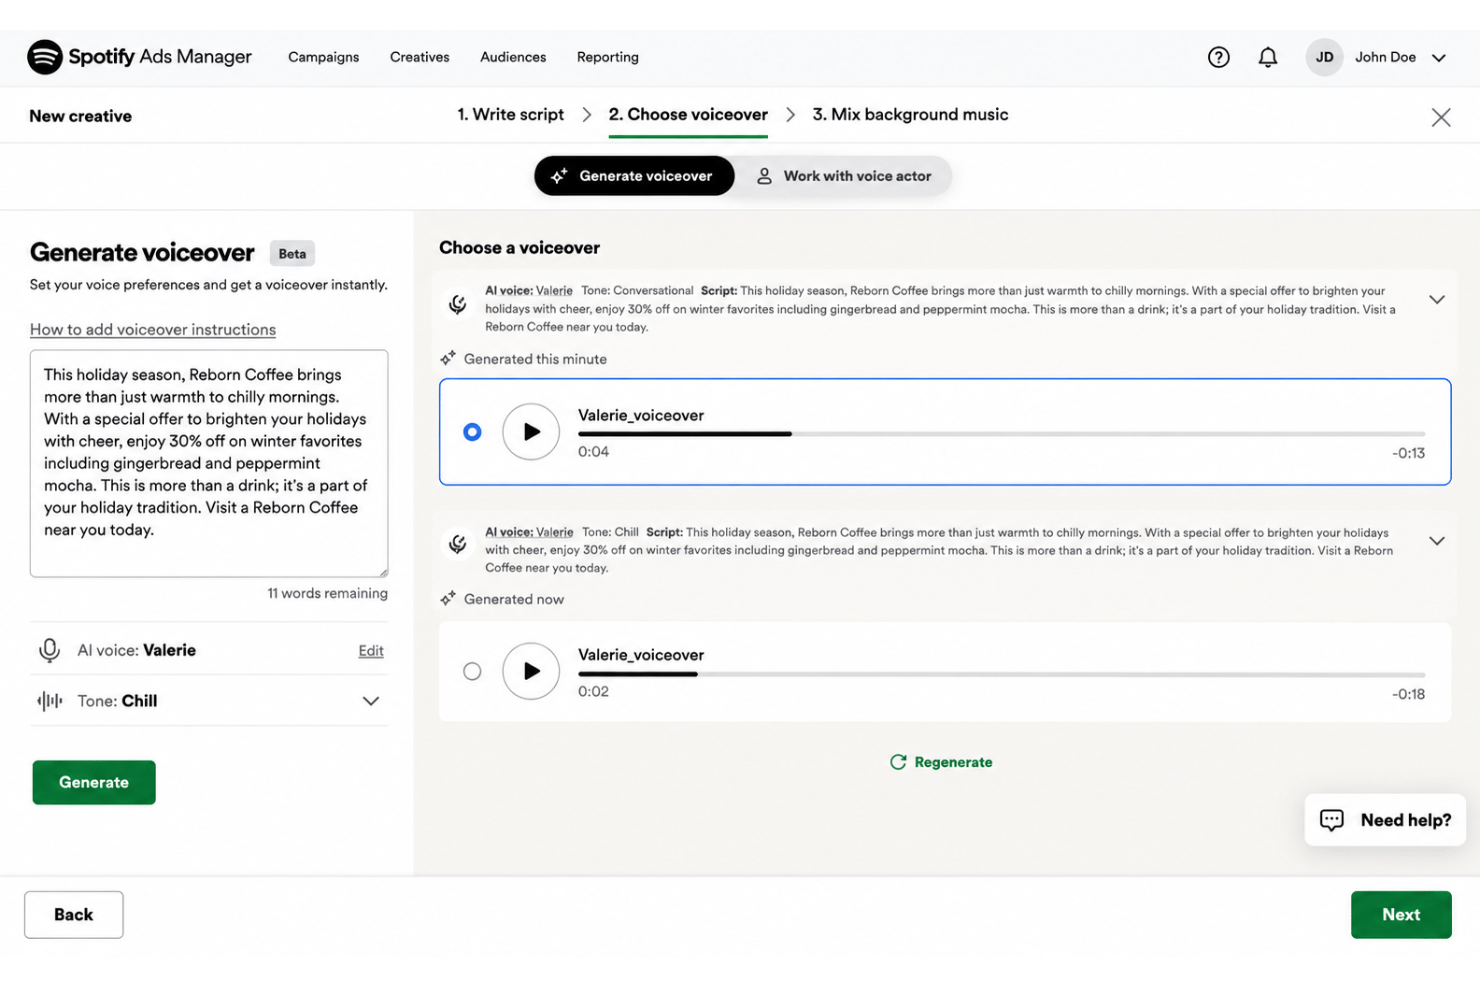This screenshot has height=987, width=1480.
Task: Click Edit next to AI voice Valerie
Action: point(371,651)
